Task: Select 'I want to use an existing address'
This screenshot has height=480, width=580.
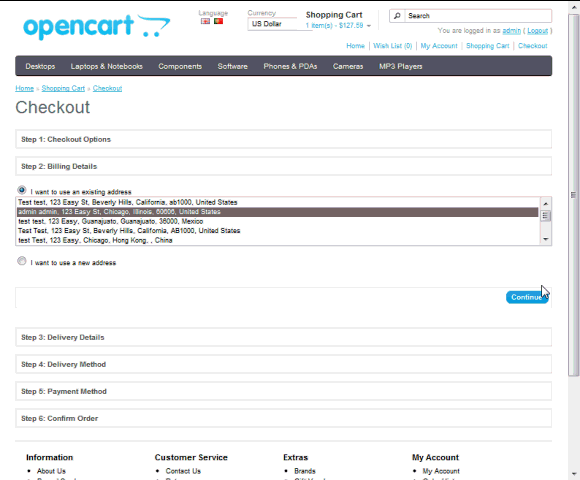Action: click(x=22, y=190)
